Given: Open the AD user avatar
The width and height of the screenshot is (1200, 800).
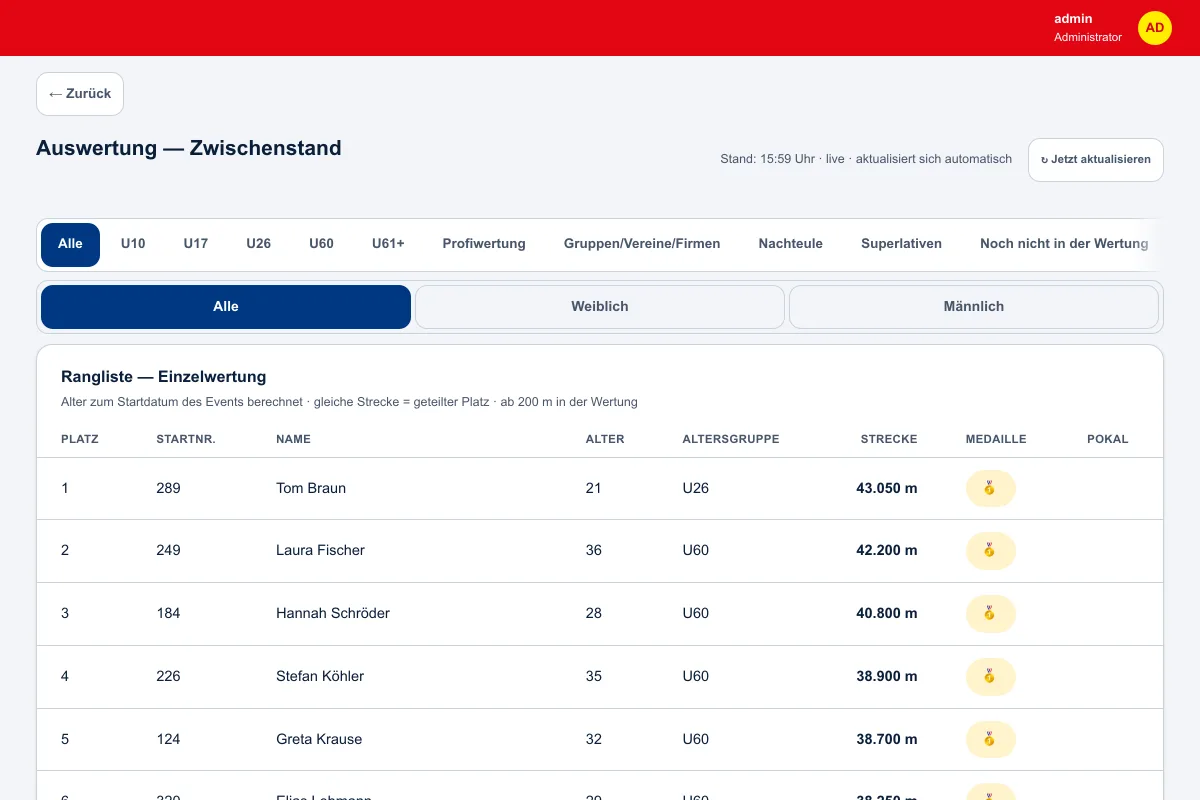Looking at the screenshot, I should coord(1155,28).
